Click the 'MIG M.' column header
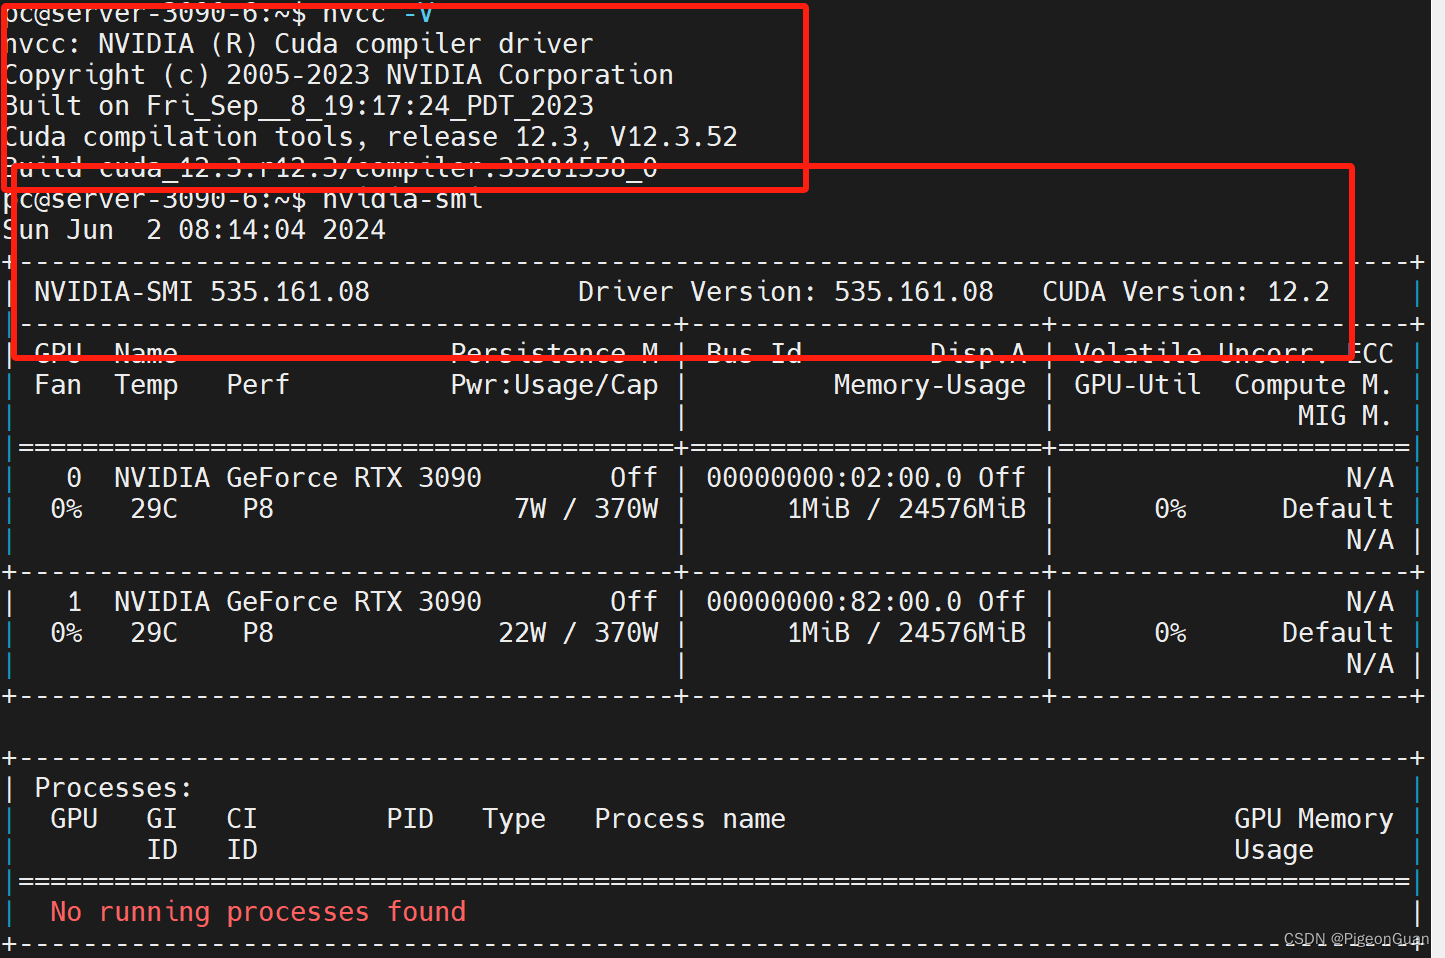Image resolution: width=1445 pixels, height=958 pixels. (x=1345, y=416)
